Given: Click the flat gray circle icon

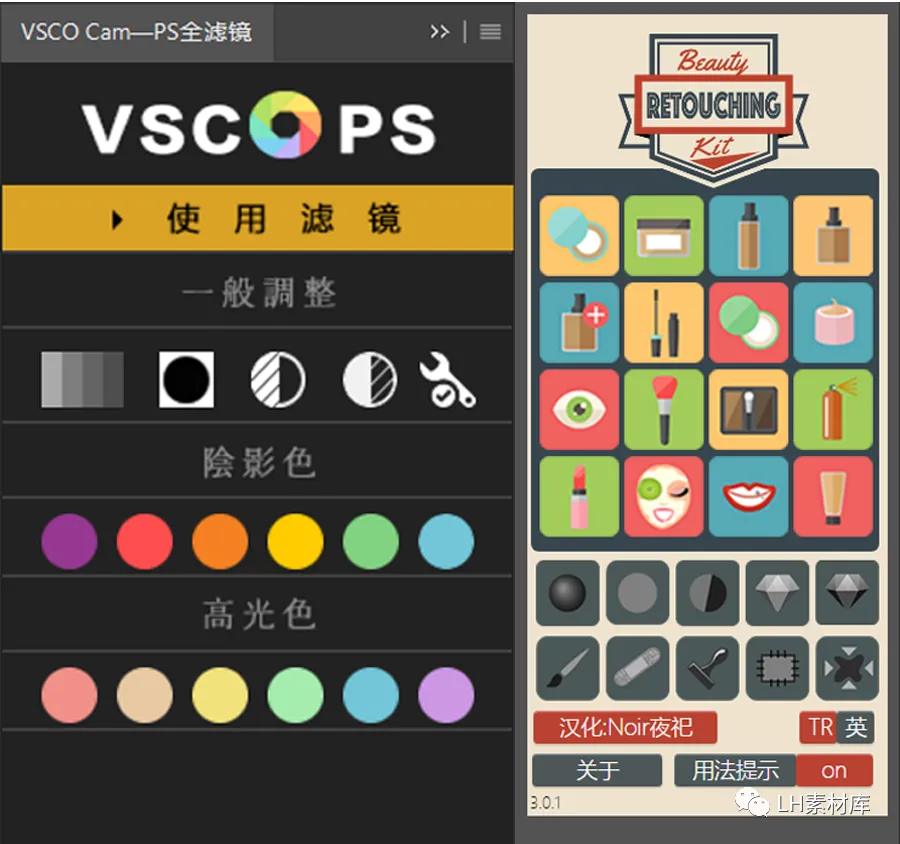Looking at the screenshot, I should click(x=638, y=593).
